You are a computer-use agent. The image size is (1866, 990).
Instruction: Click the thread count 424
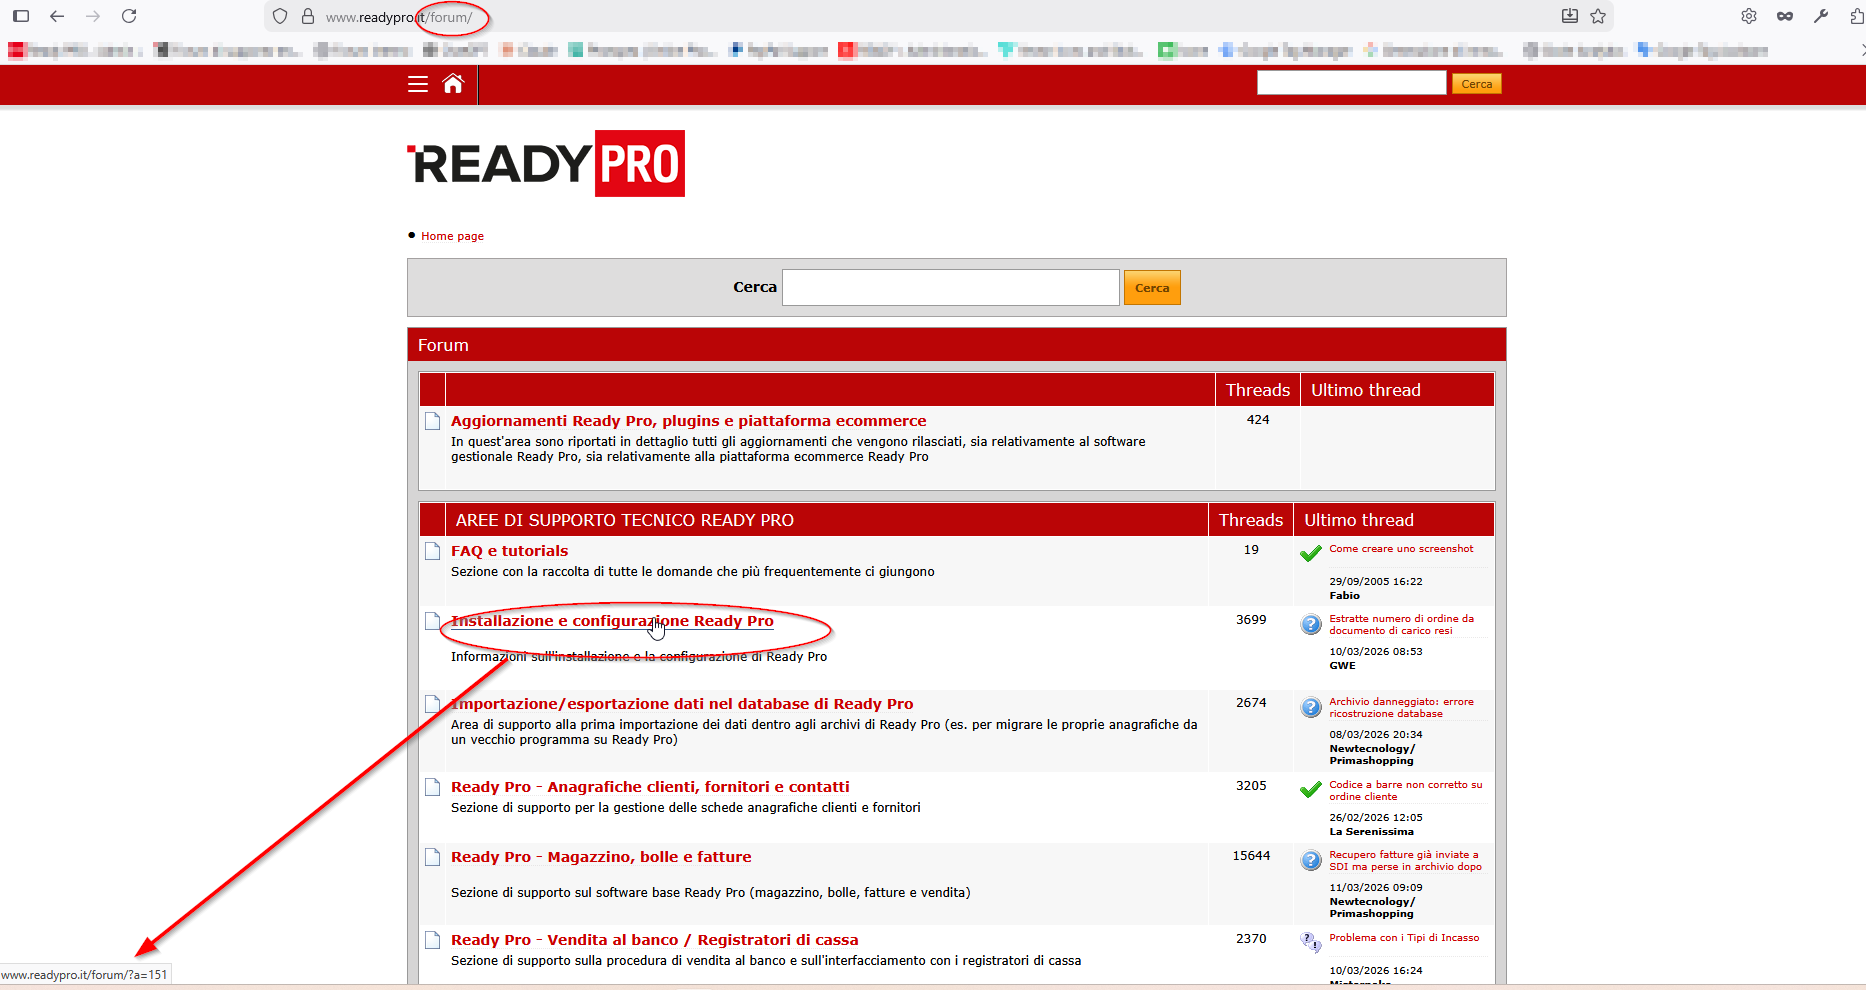(x=1258, y=420)
